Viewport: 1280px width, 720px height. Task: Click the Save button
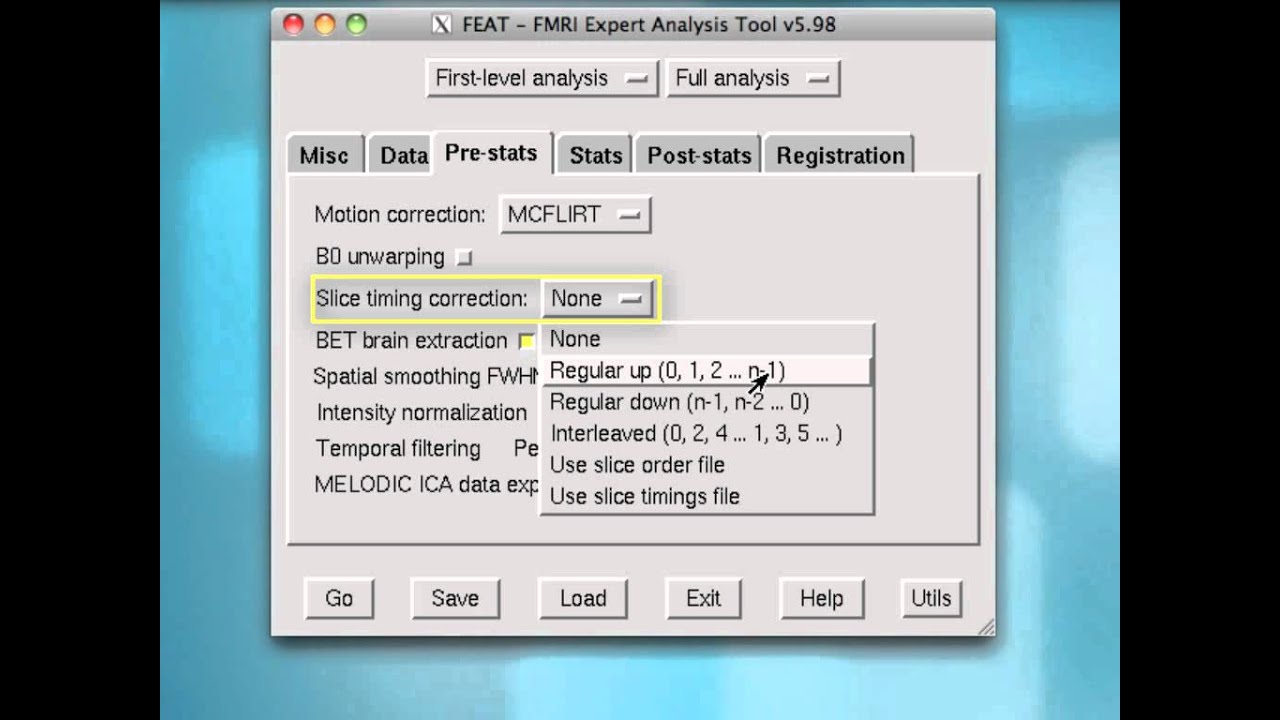click(455, 598)
